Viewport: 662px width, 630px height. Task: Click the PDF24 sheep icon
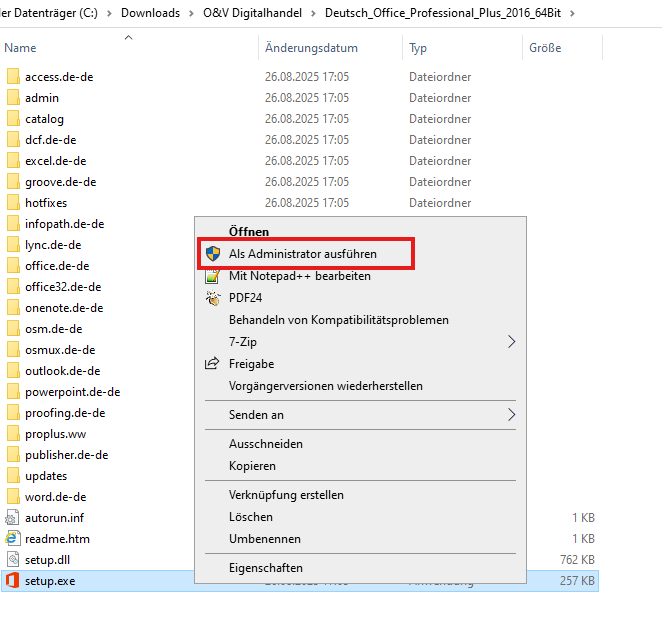pos(212,298)
